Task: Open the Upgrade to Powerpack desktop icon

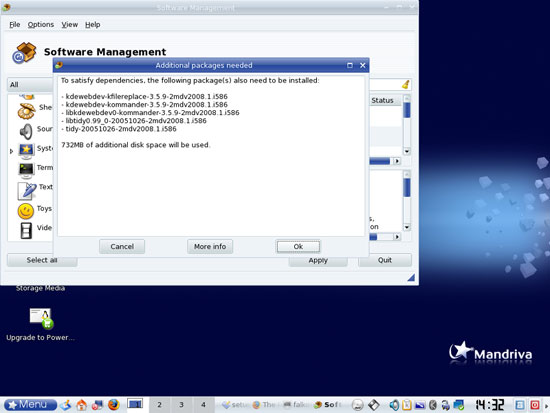Action: [x=41, y=319]
